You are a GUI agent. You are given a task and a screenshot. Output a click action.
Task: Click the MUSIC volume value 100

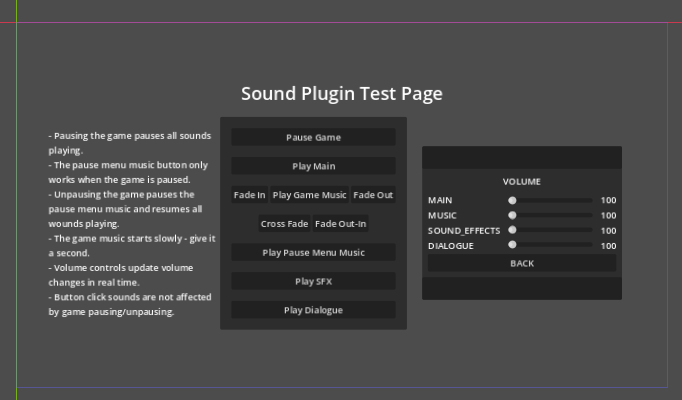tap(608, 215)
